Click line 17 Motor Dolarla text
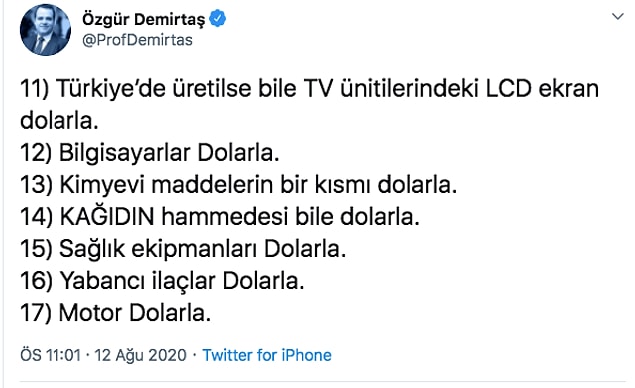This screenshot has height=388, width=635. pyautogui.click(x=115, y=313)
